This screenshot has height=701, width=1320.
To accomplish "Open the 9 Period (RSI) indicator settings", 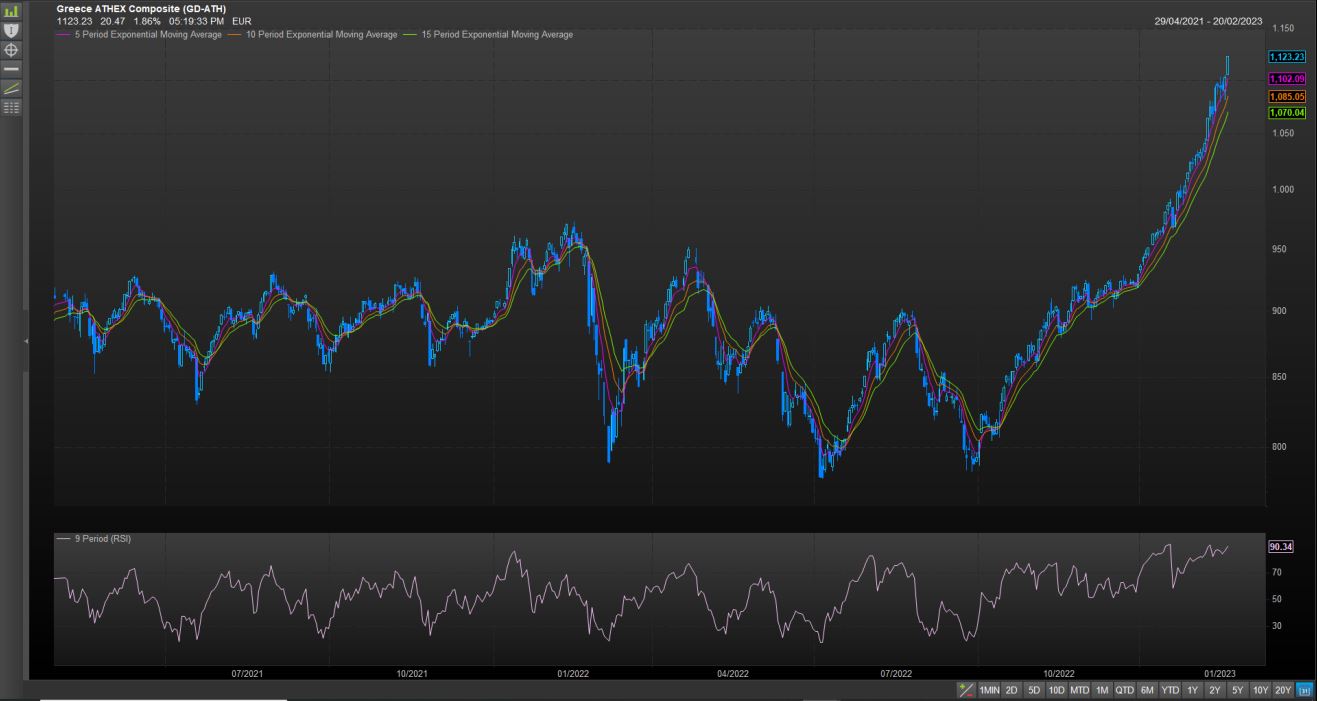I will tap(100, 539).
